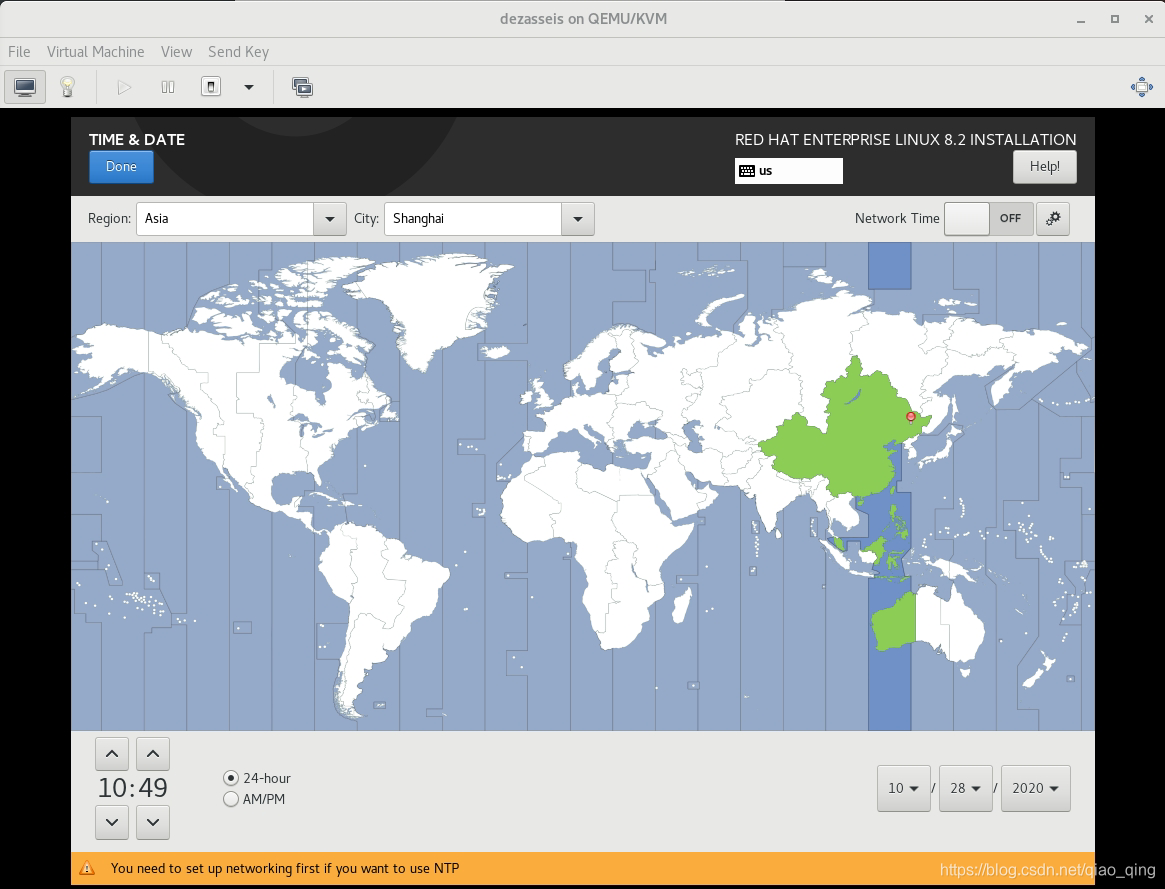The width and height of the screenshot is (1165, 889).
Task: Show the graphical console monitor view
Action: [x=25, y=87]
